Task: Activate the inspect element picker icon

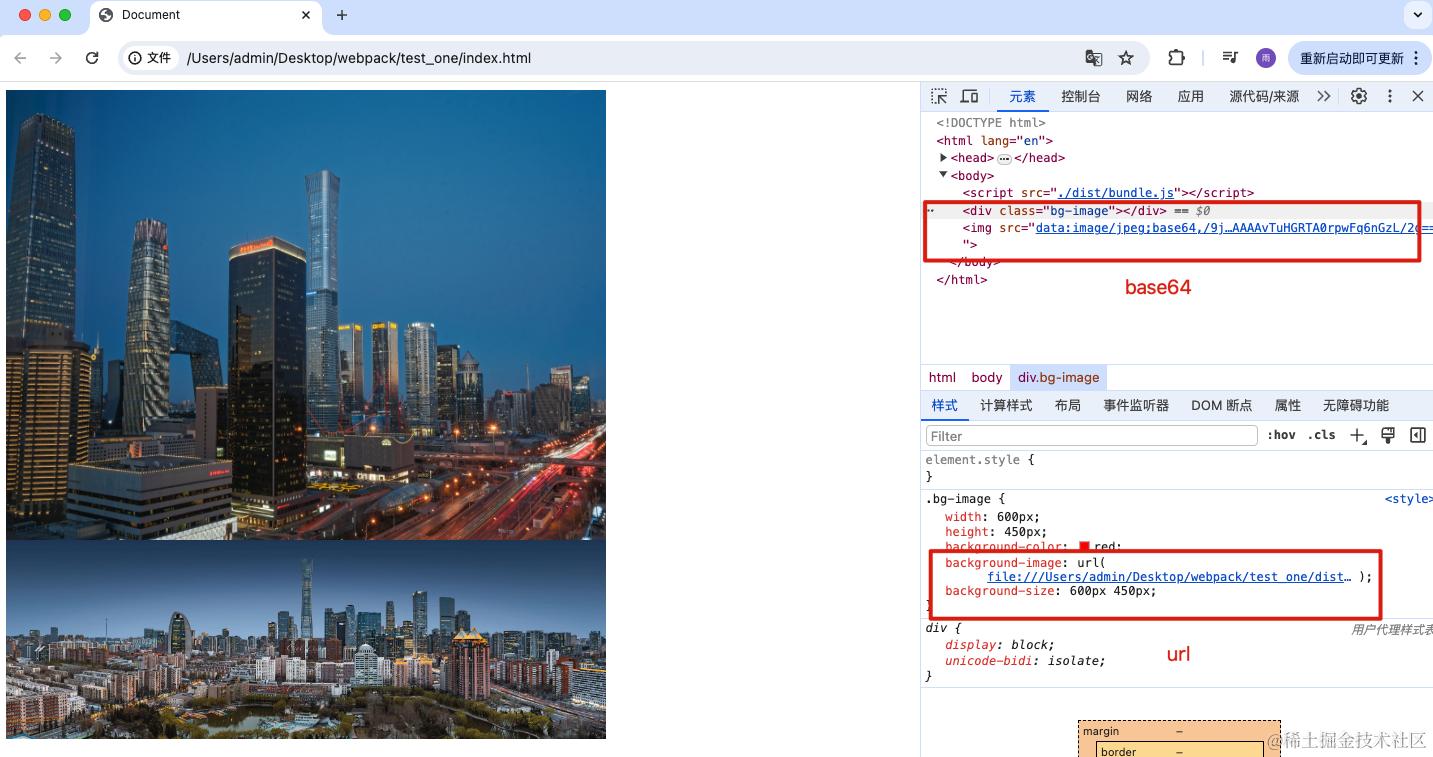Action: point(939,96)
